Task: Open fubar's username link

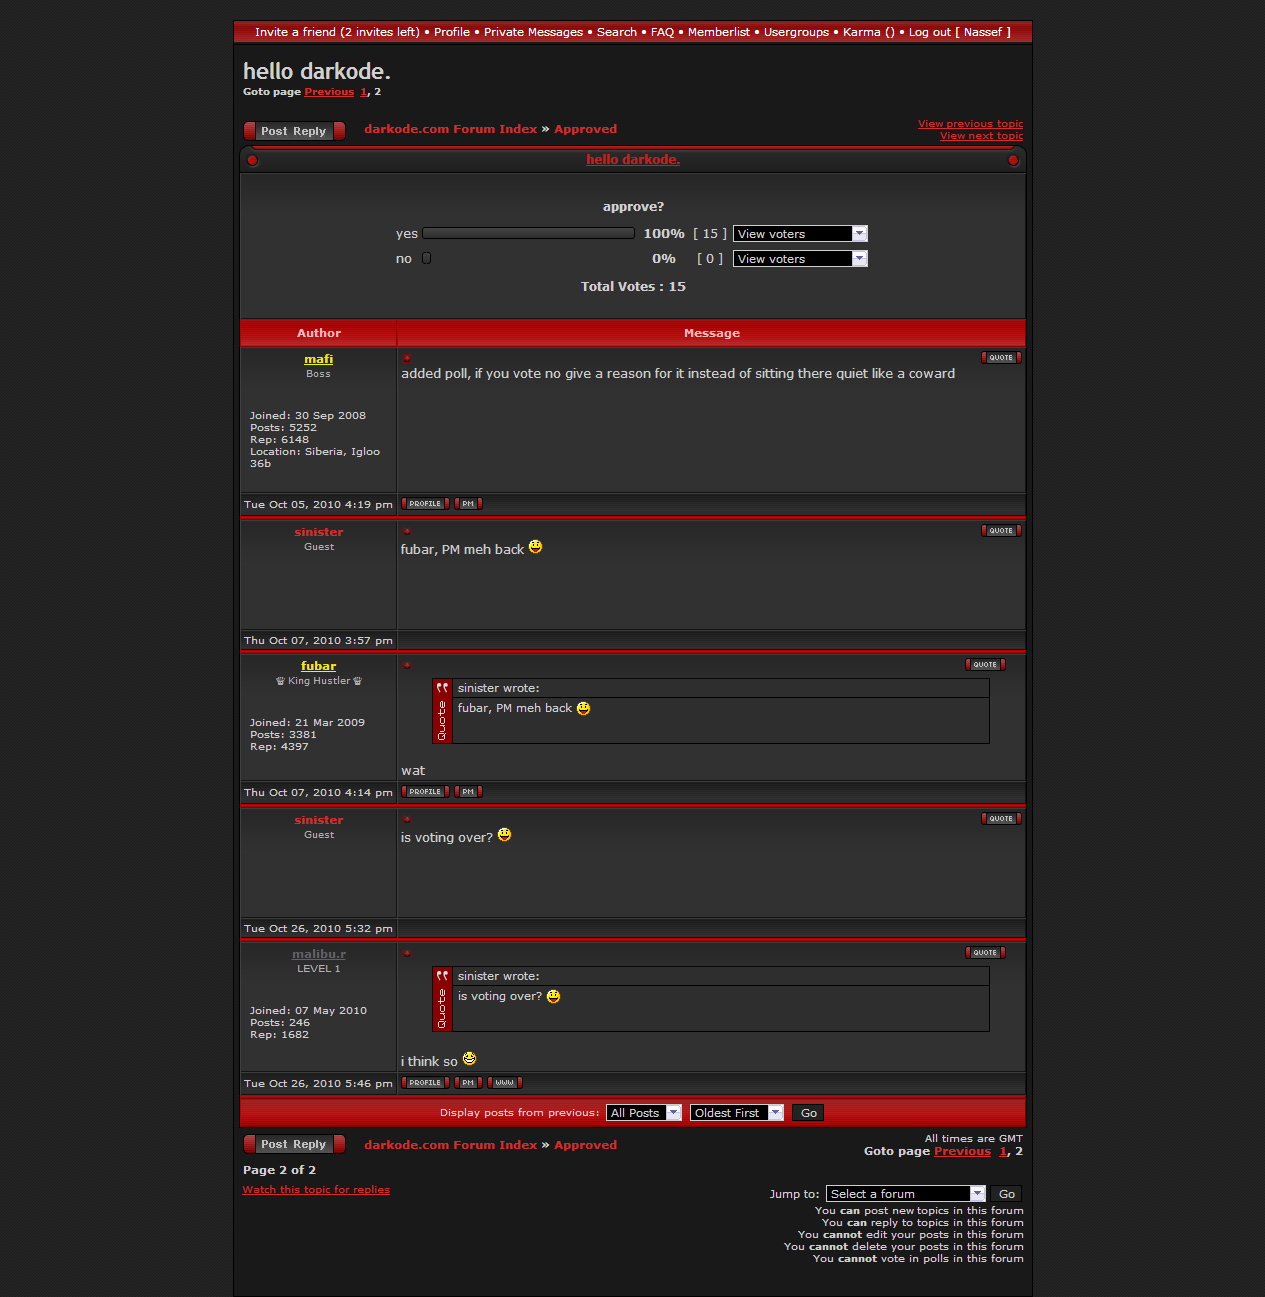Action: coord(318,666)
